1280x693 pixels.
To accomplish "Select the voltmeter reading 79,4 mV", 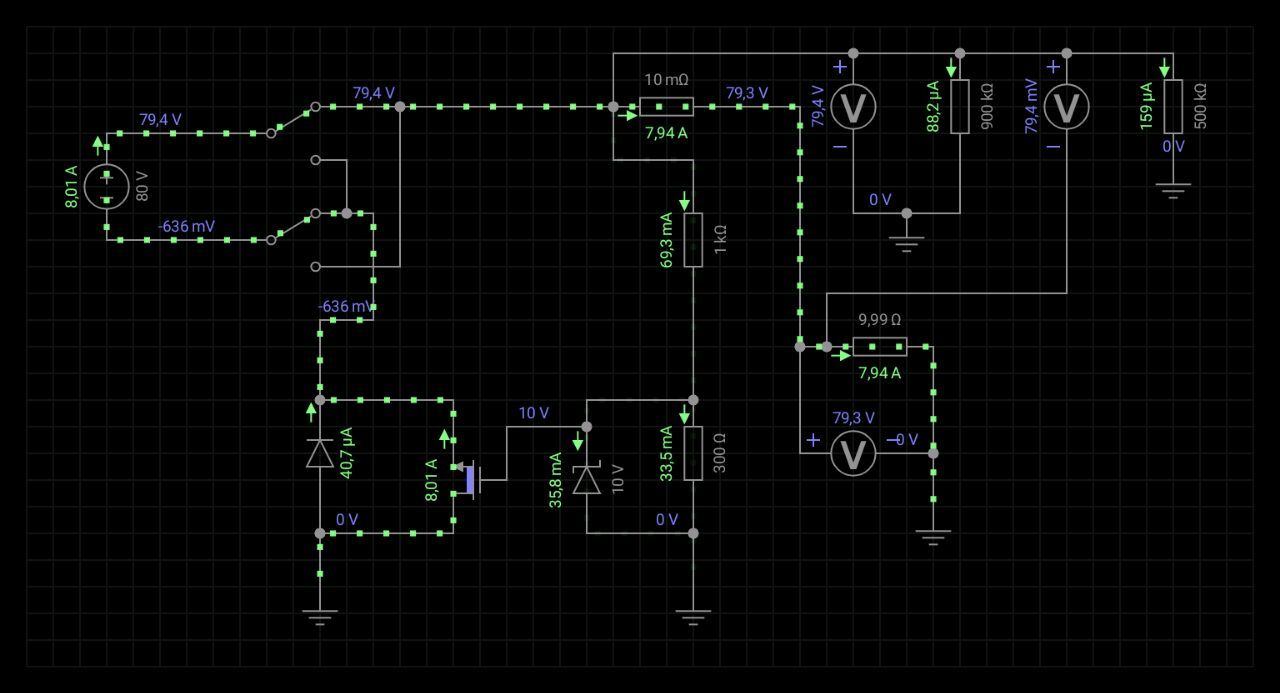I will pyautogui.click(x=1067, y=107).
